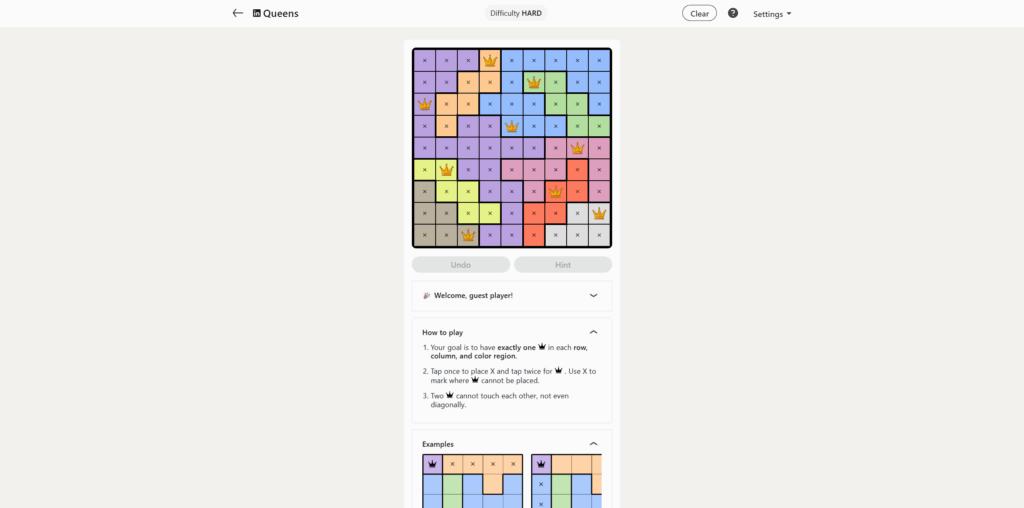
Task: Click the Hint button
Action: click(x=563, y=265)
